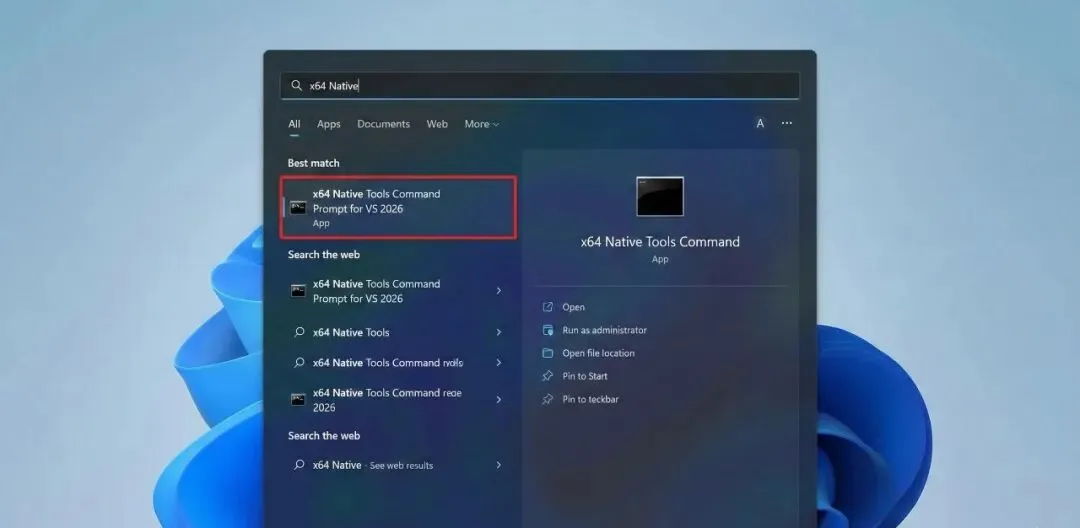Choose Pin to Start
This screenshot has height=528, width=1080.
pos(585,376)
